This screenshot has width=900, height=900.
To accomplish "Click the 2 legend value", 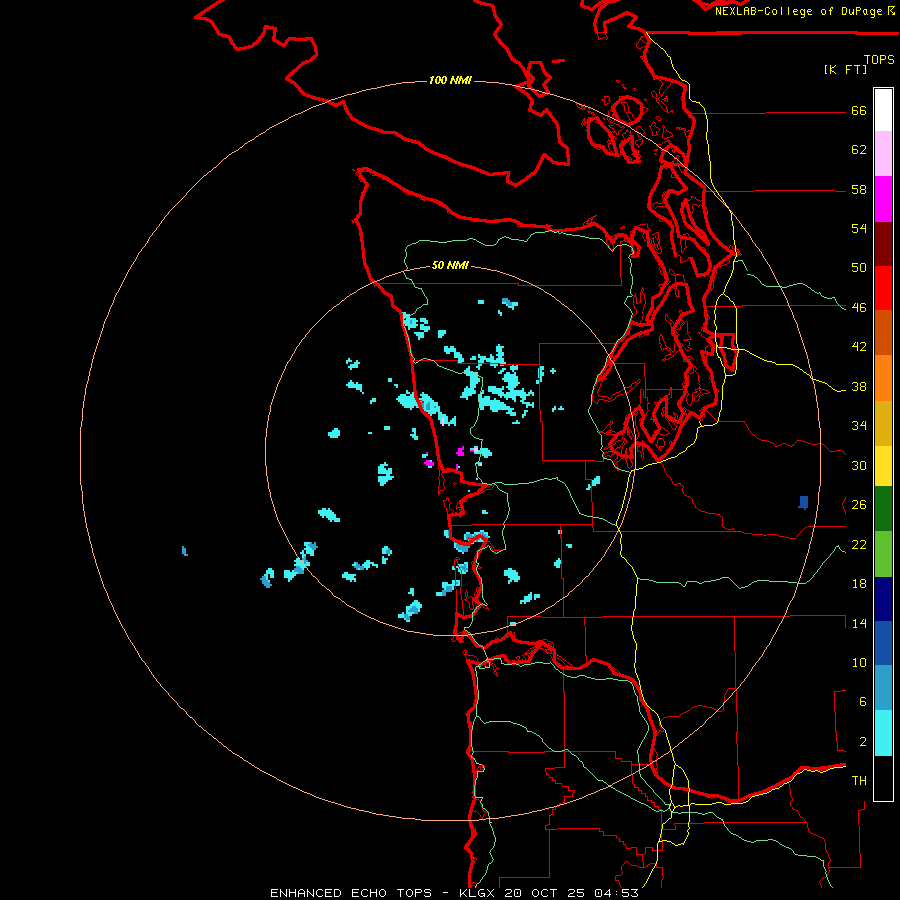I will click(x=863, y=742).
